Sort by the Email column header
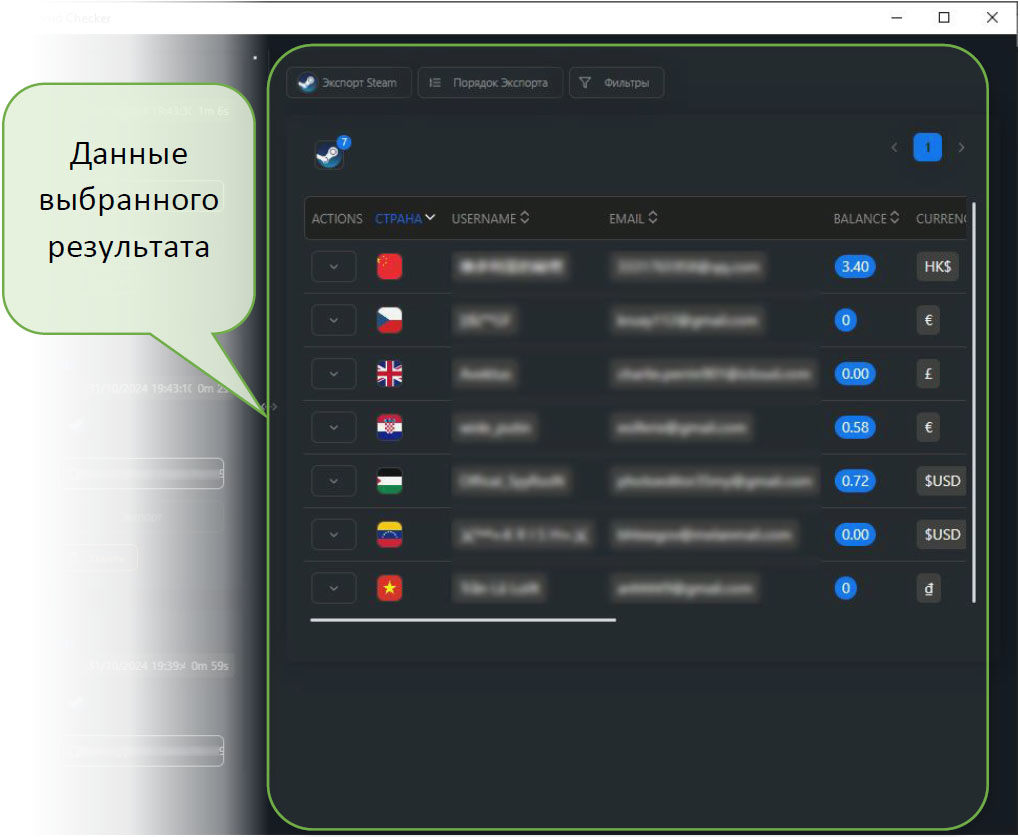This screenshot has width=1020, height=837. (633, 218)
